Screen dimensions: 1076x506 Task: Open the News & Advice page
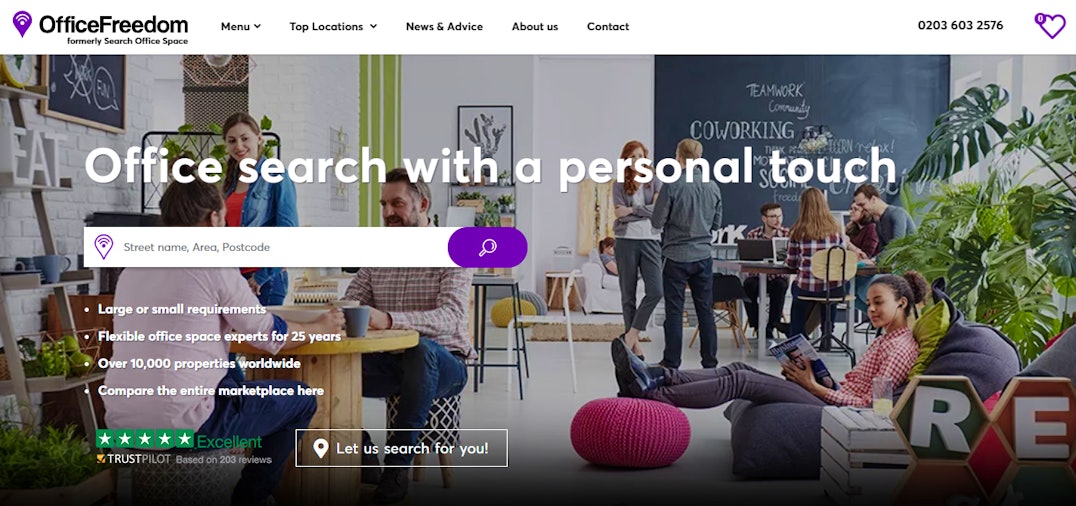point(444,27)
